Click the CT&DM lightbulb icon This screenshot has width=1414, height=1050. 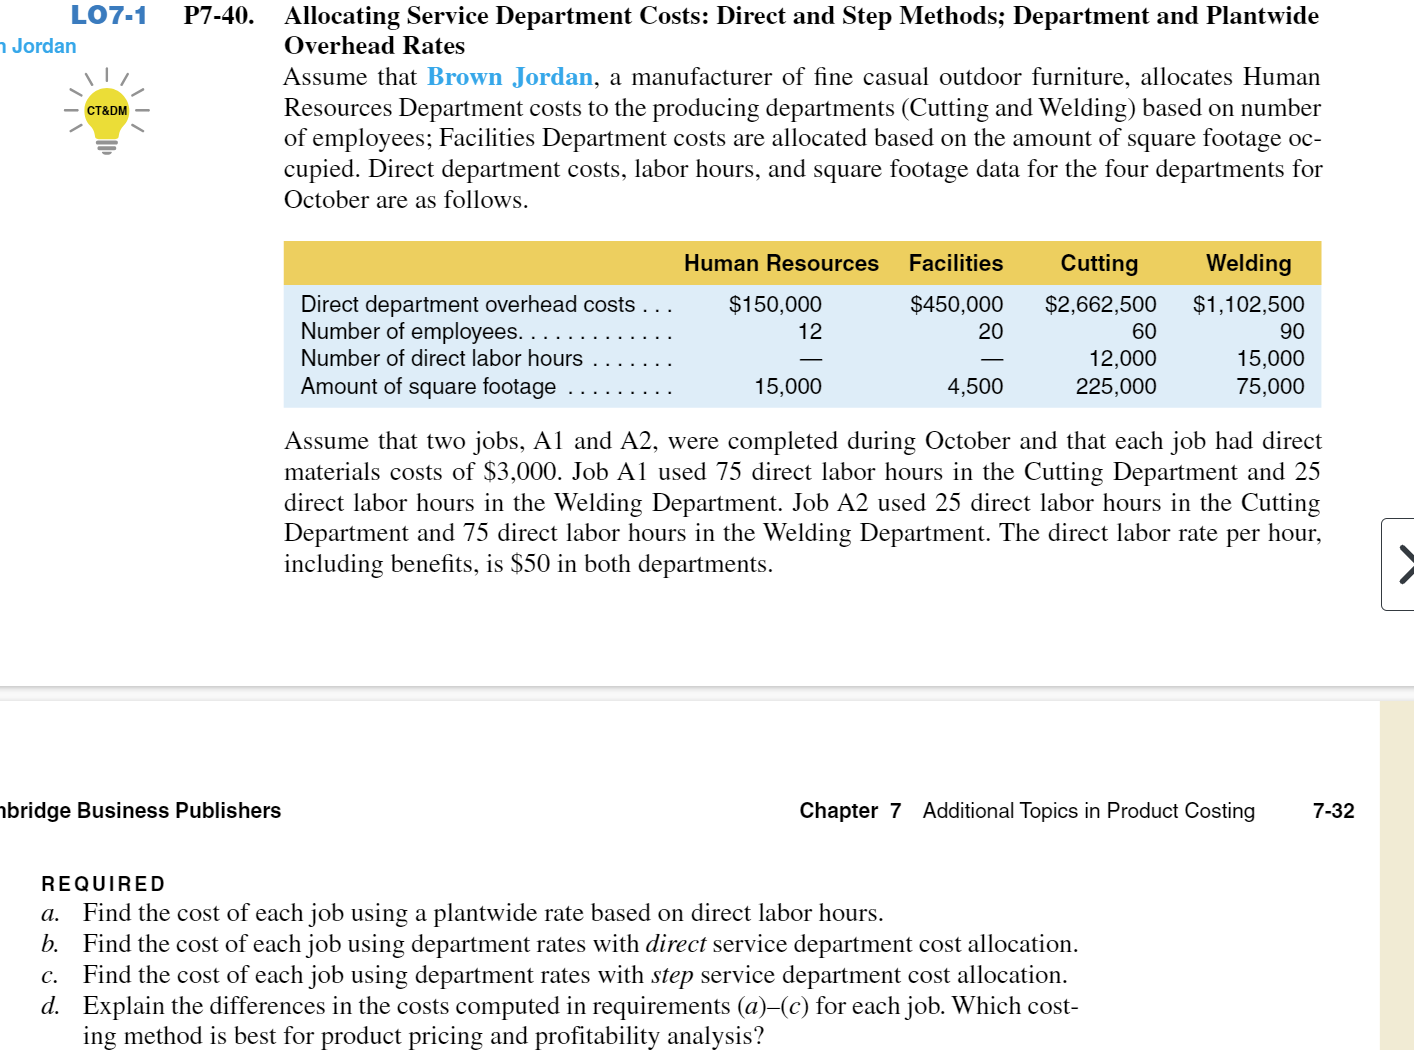click(105, 112)
